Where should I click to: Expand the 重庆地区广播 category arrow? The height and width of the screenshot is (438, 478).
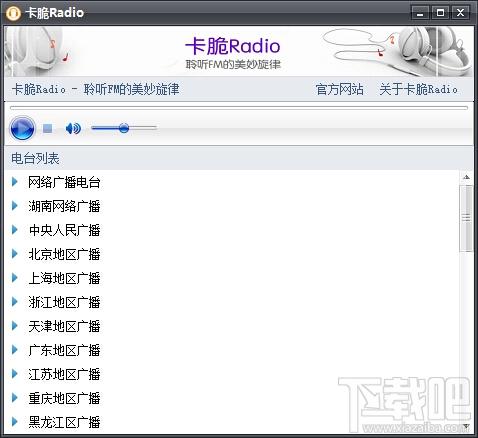tap(15, 398)
